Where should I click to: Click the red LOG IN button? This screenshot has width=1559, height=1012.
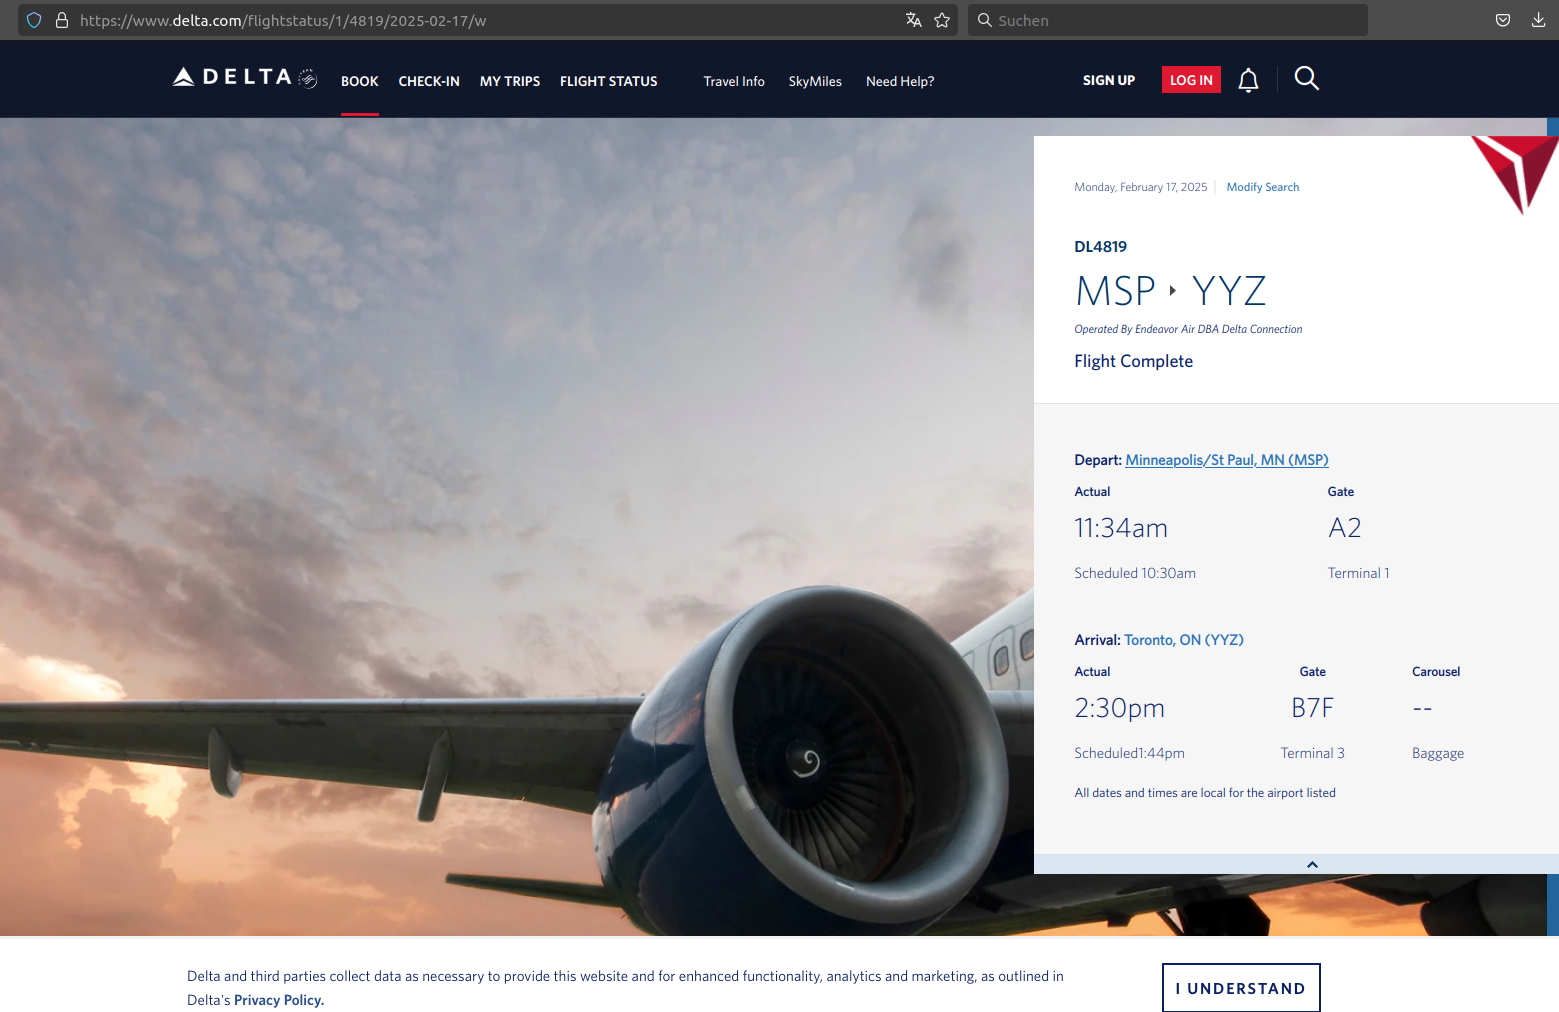(x=1191, y=80)
